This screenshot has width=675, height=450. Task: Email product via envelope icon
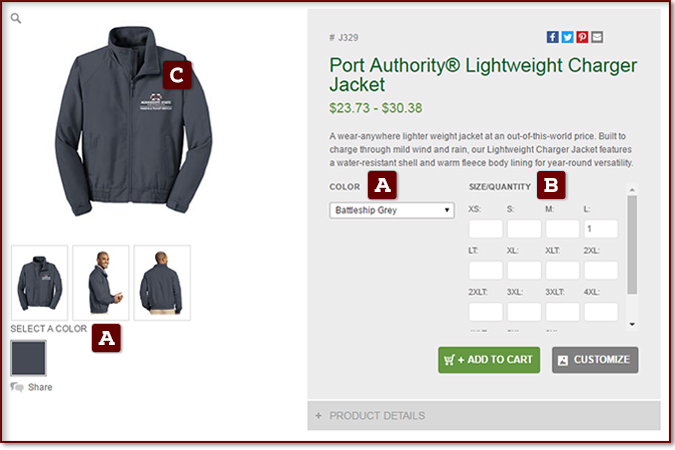pos(597,37)
